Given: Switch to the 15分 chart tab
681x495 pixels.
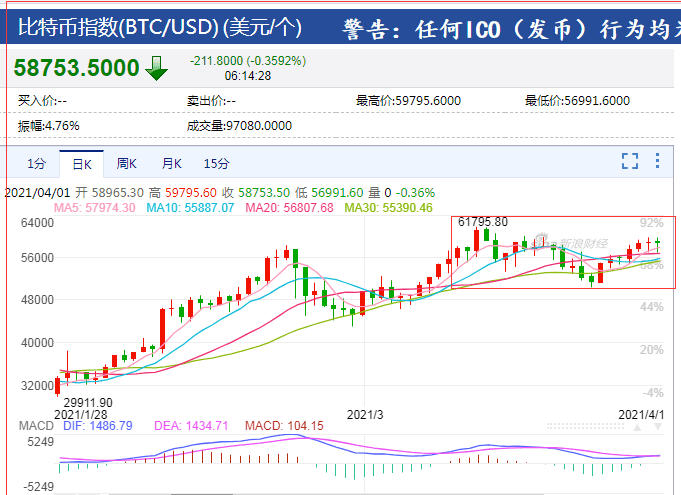Looking at the screenshot, I should [x=216, y=164].
